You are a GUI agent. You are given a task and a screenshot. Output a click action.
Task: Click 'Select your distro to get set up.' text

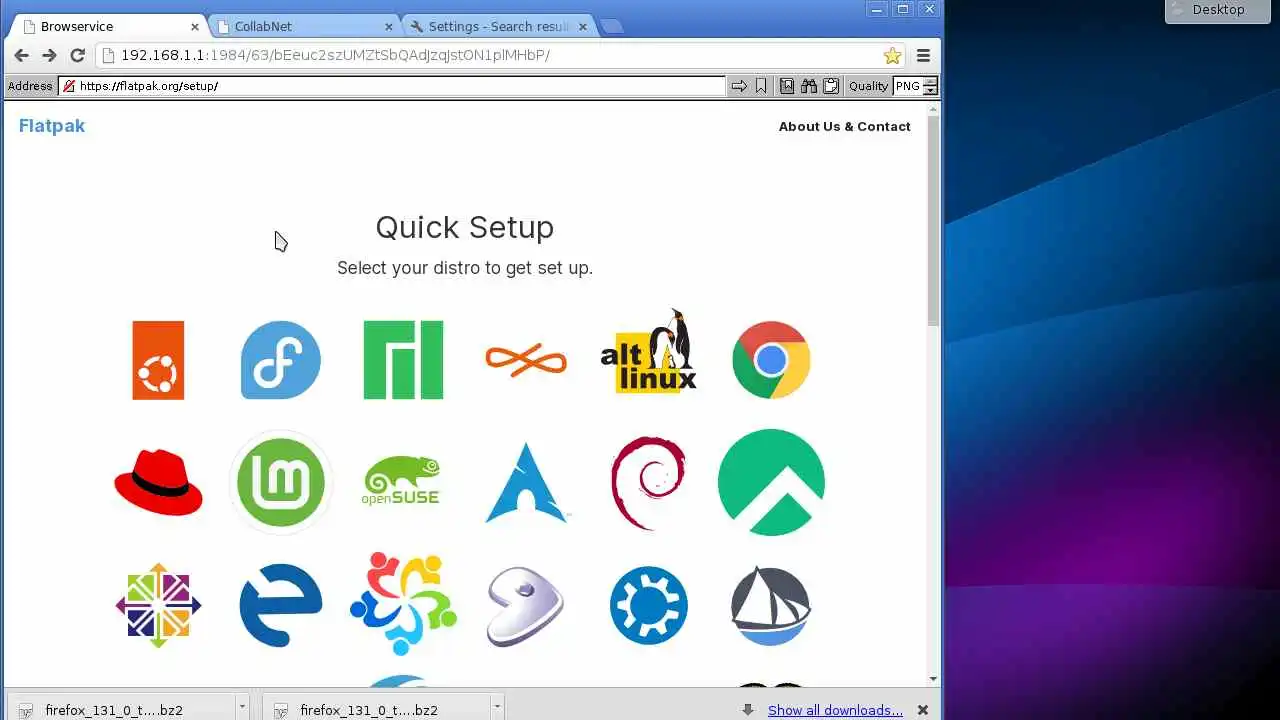point(465,268)
